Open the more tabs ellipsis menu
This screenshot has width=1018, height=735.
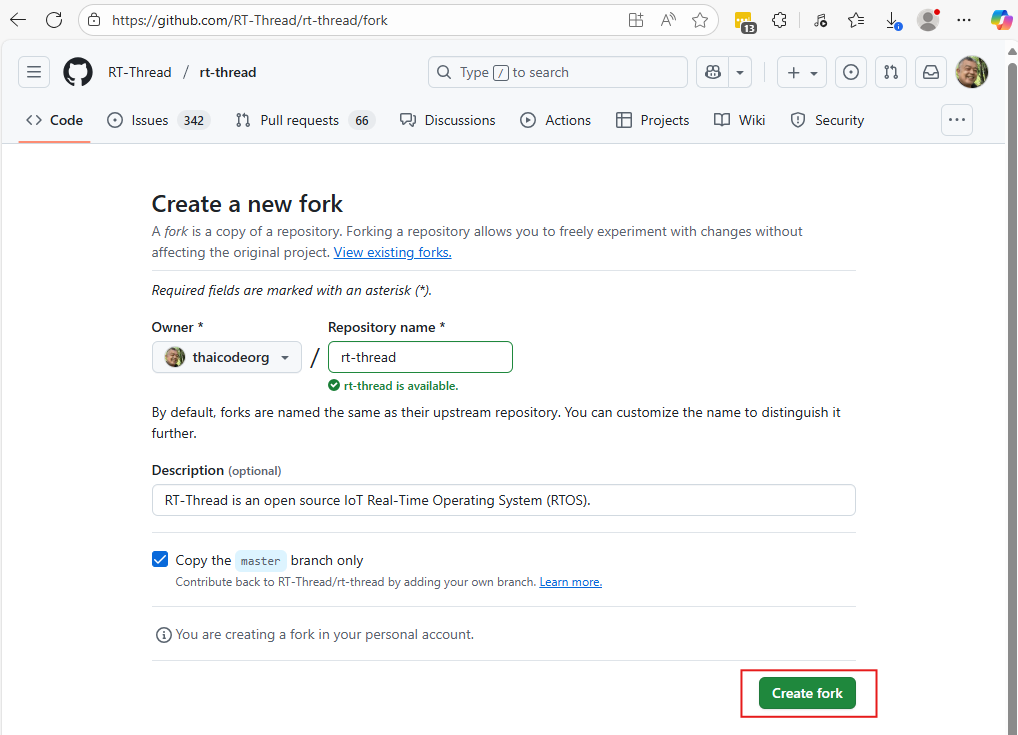(x=957, y=120)
